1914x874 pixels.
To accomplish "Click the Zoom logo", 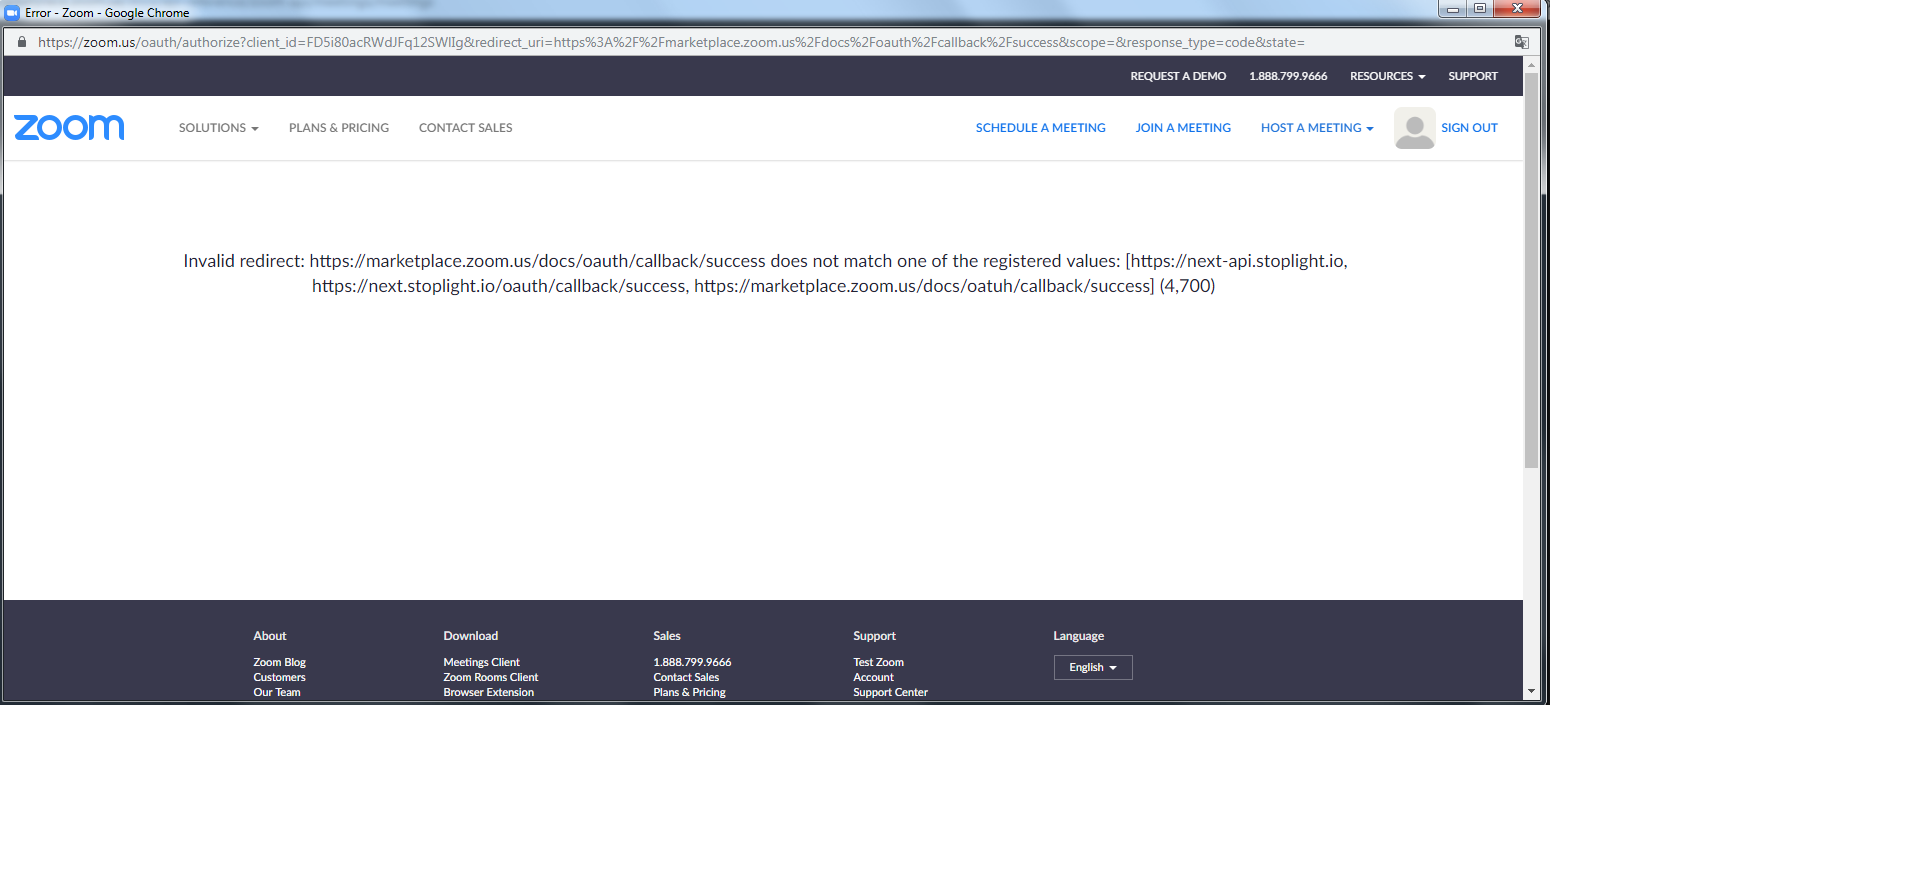I will [x=69, y=128].
